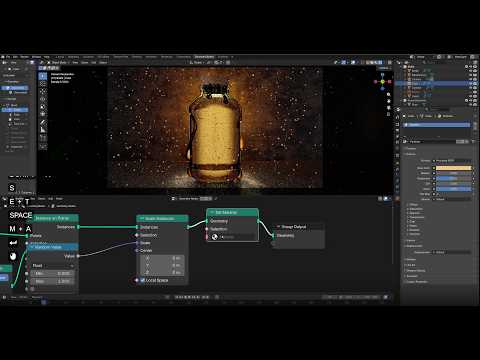Screen dimensions: 480x360
Task: Click the Blender logo menu icon
Action: point(3,57)
